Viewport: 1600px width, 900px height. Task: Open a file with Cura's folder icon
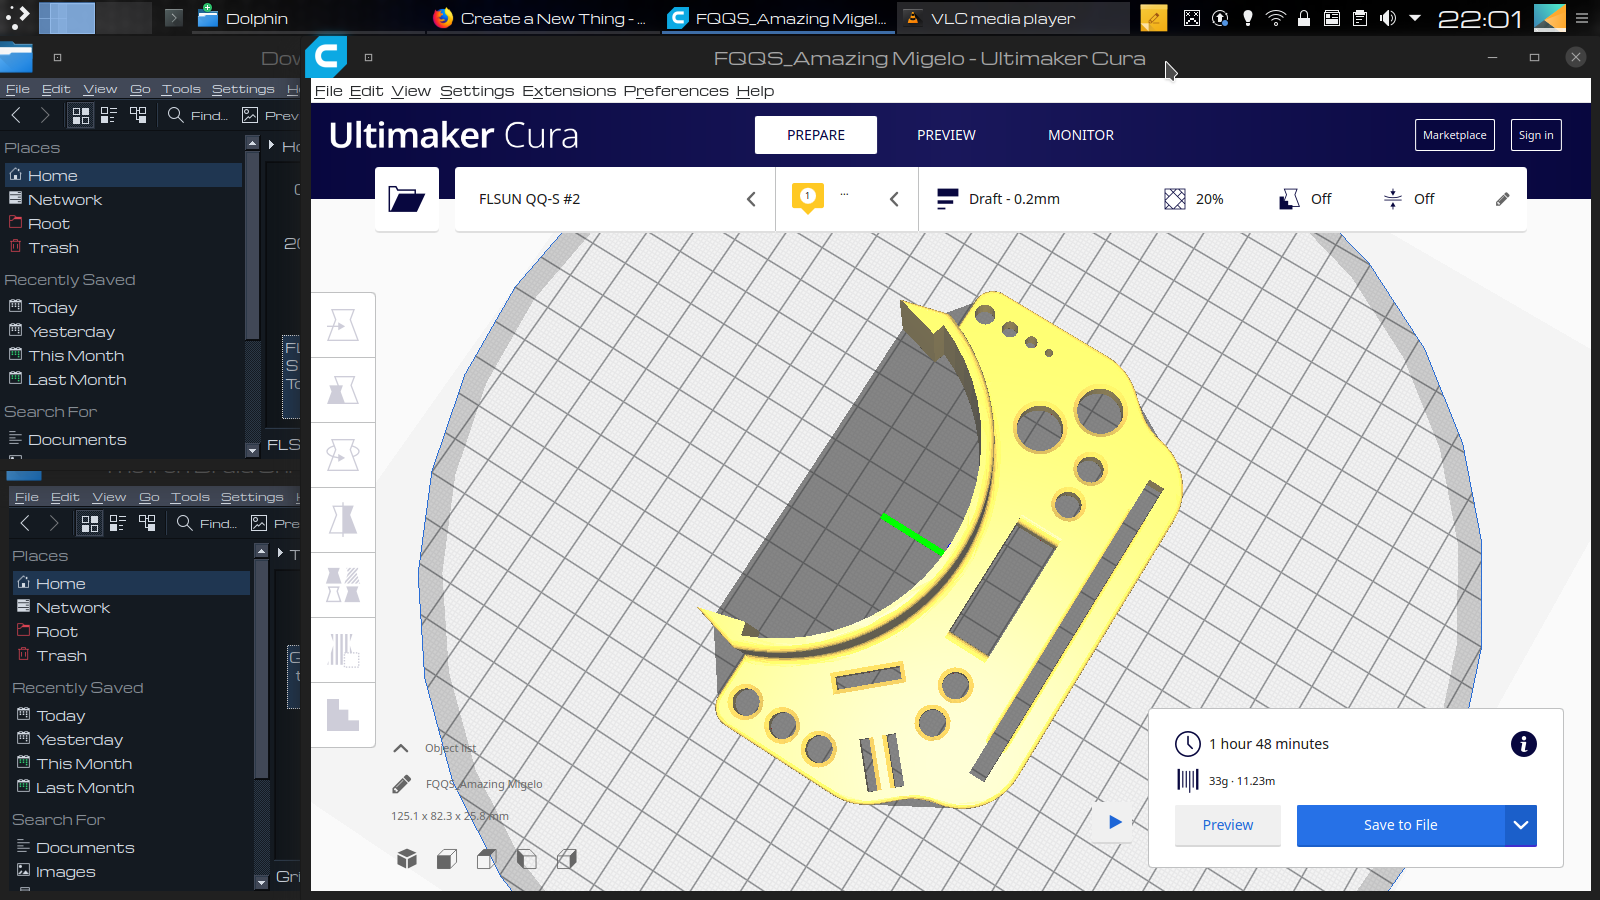tap(407, 199)
